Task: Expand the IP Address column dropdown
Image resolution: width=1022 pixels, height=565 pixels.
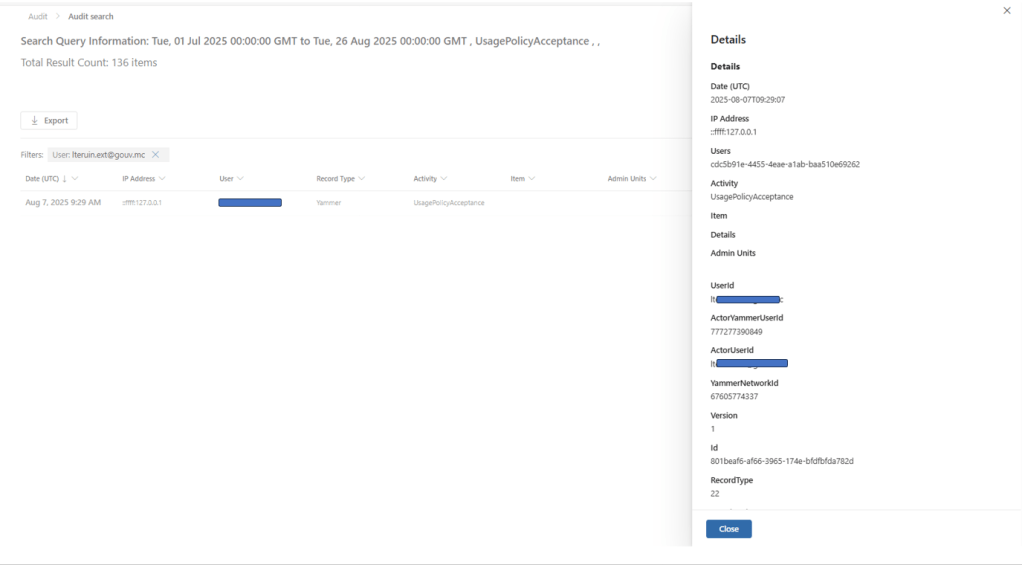Action: [x=162, y=179]
